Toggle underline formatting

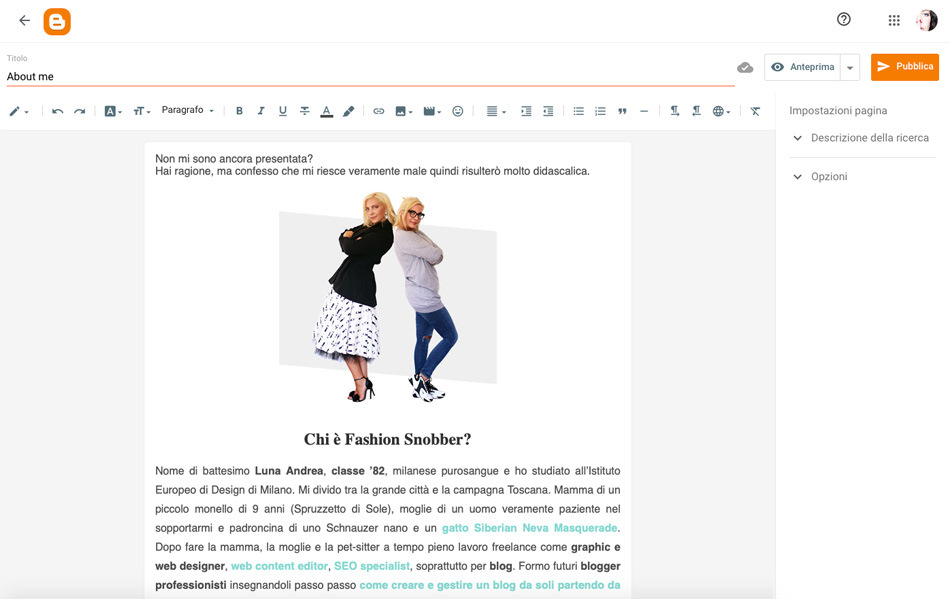282,111
